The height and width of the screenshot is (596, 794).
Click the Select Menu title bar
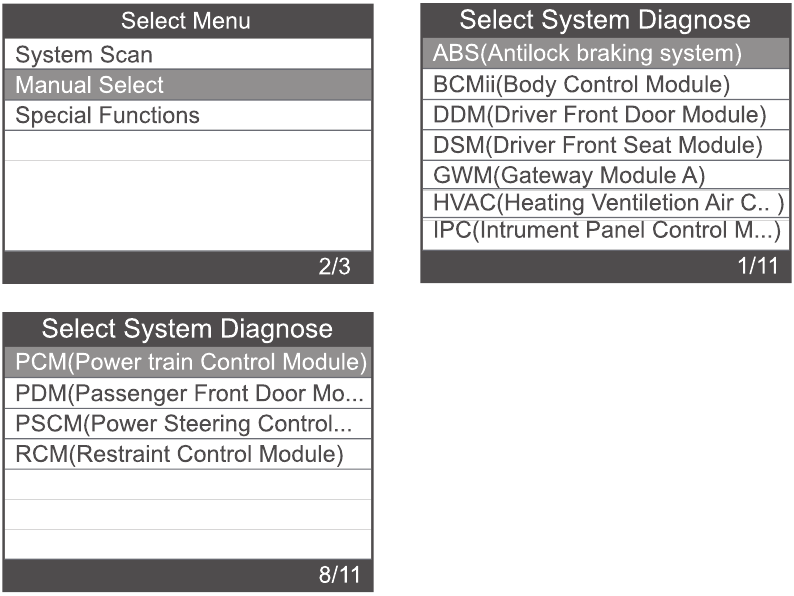pyautogui.click(x=188, y=21)
